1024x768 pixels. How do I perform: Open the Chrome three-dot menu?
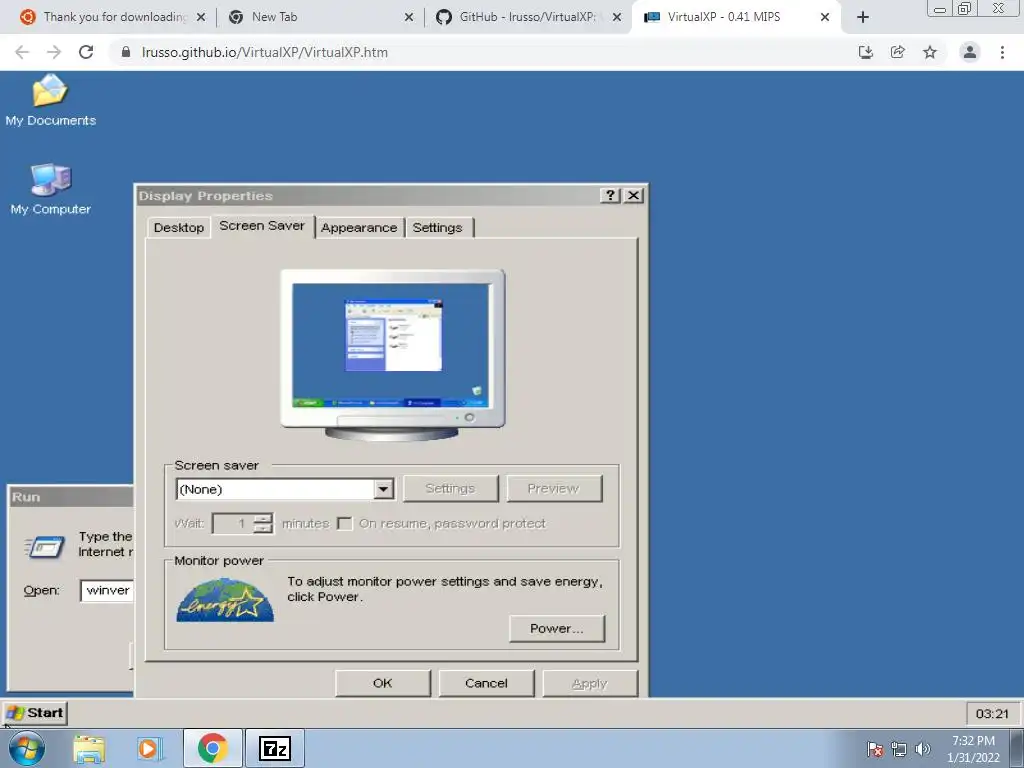click(x=1002, y=52)
